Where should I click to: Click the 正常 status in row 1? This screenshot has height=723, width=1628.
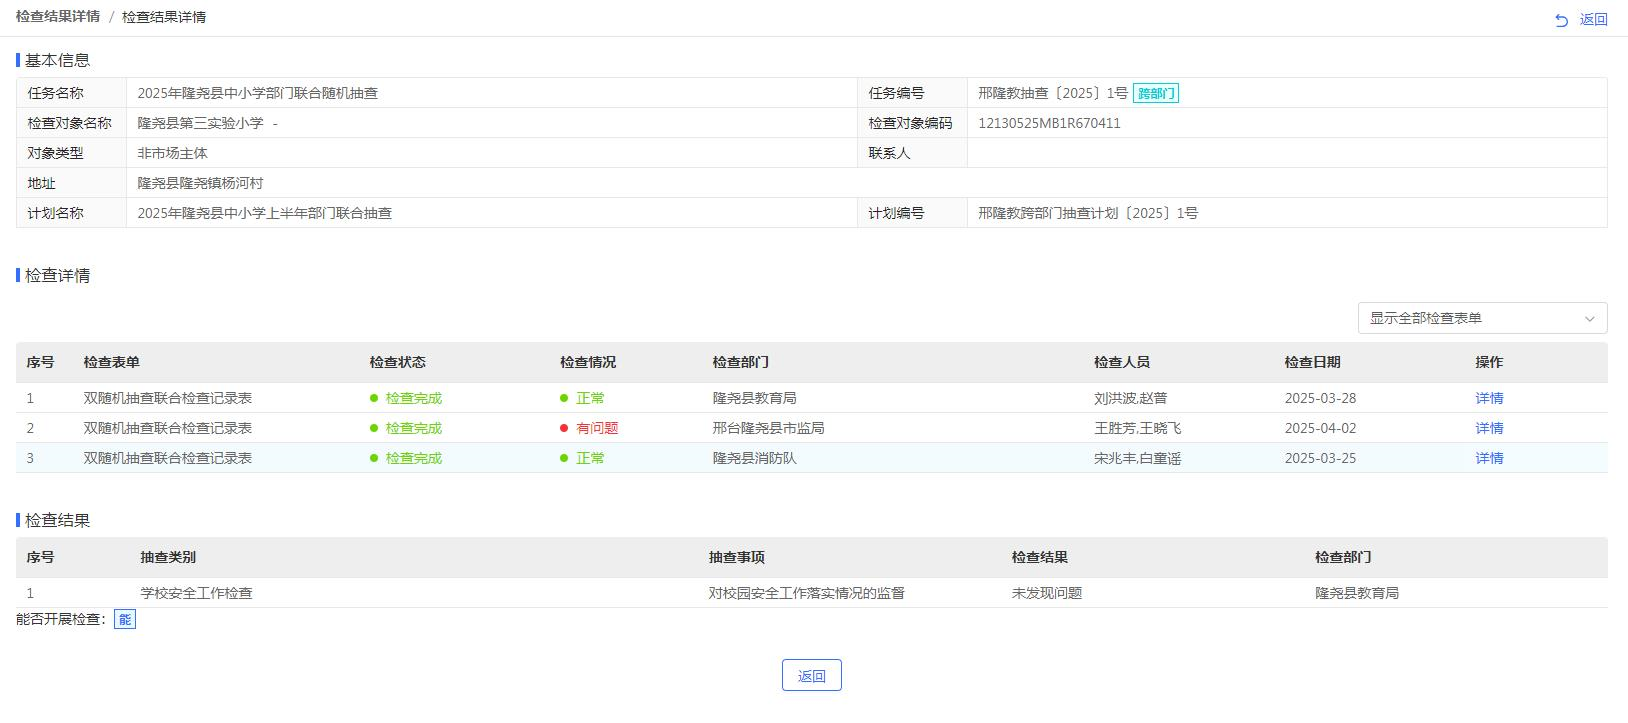pos(589,398)
